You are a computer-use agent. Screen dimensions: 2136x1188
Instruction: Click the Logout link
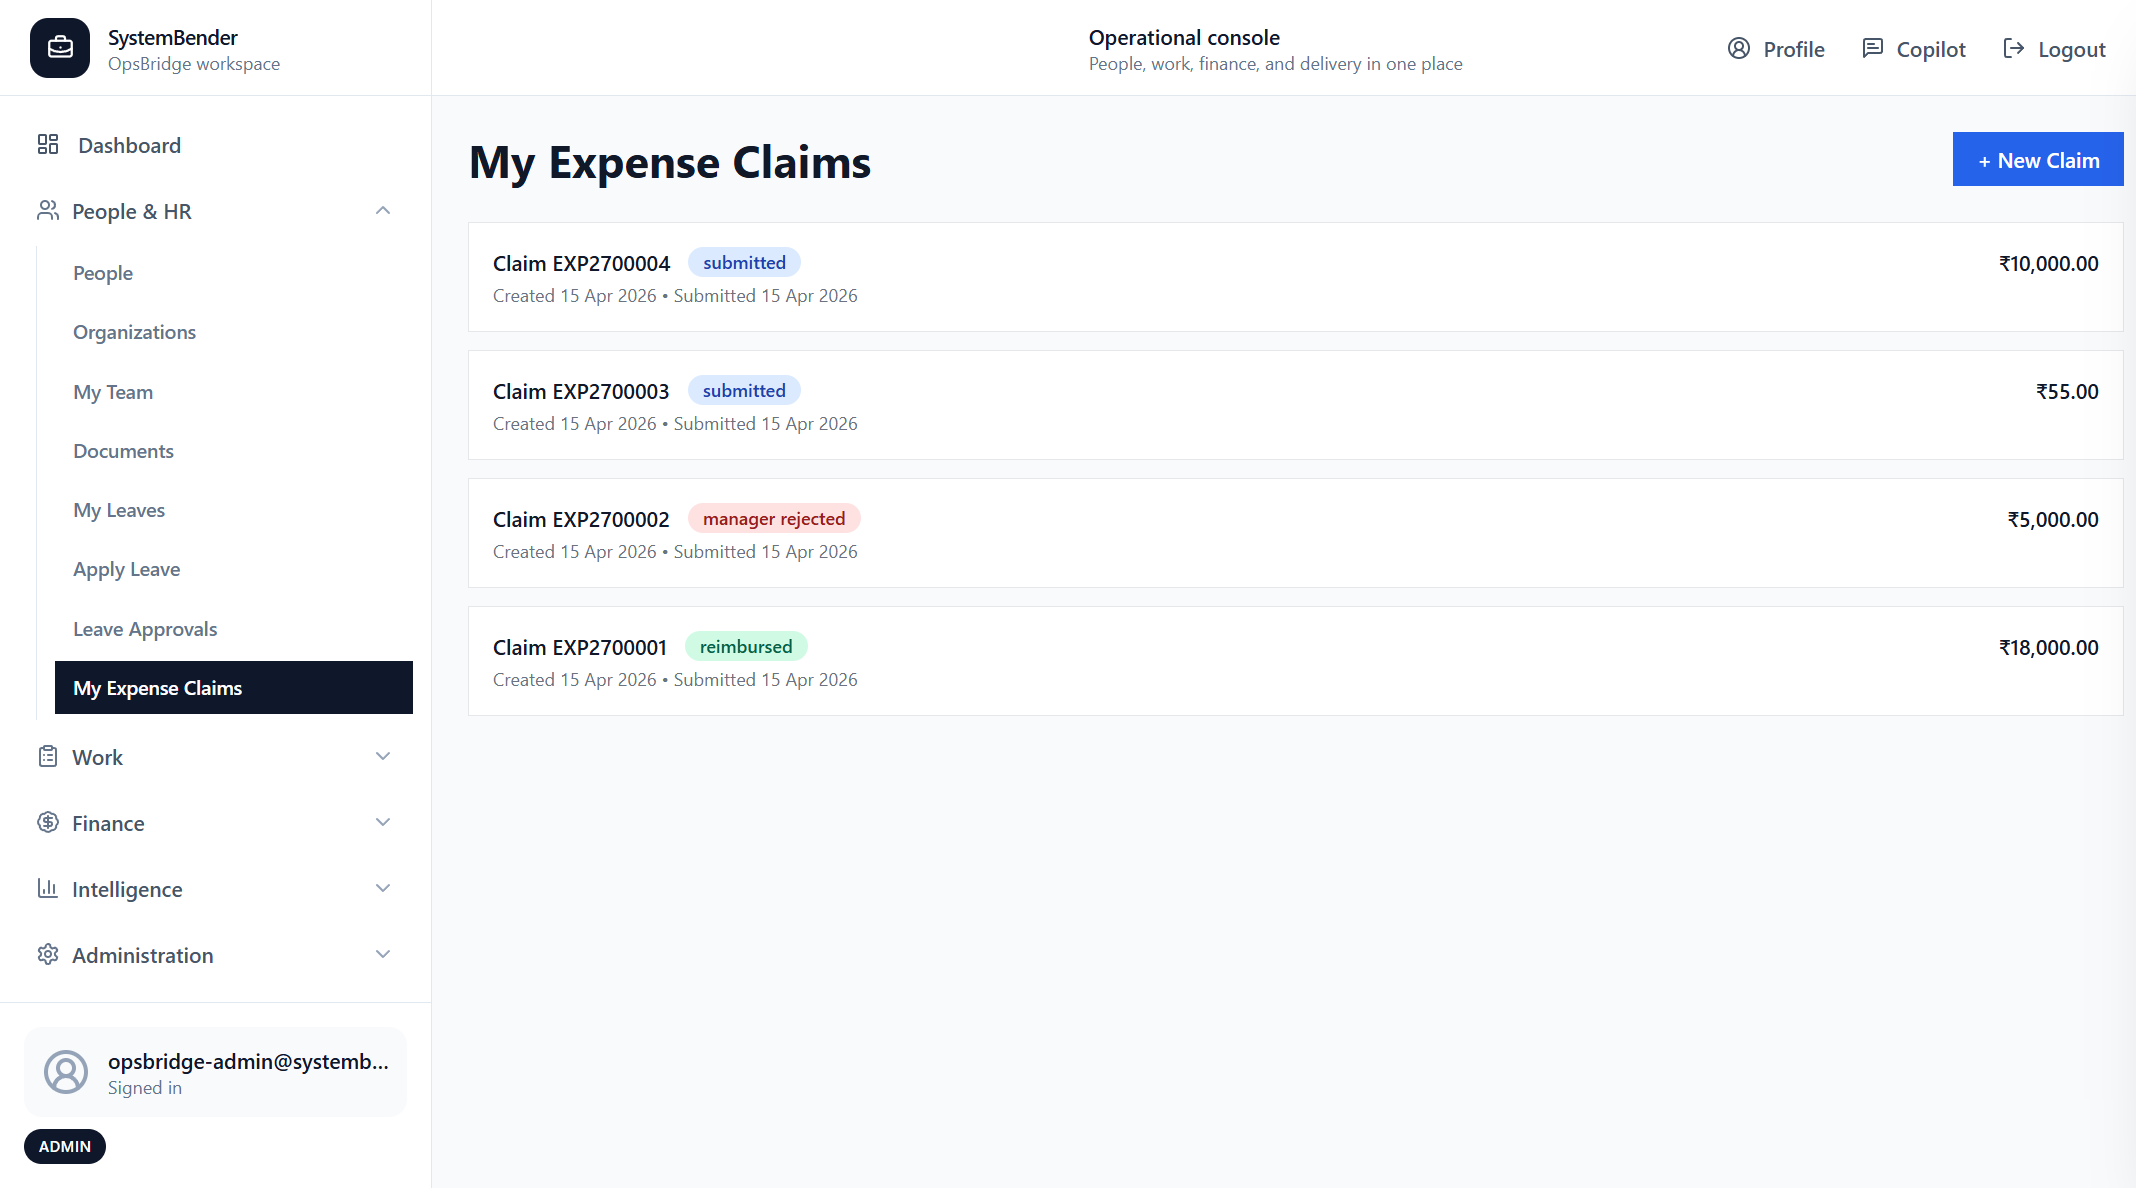tap(2055, 49)
